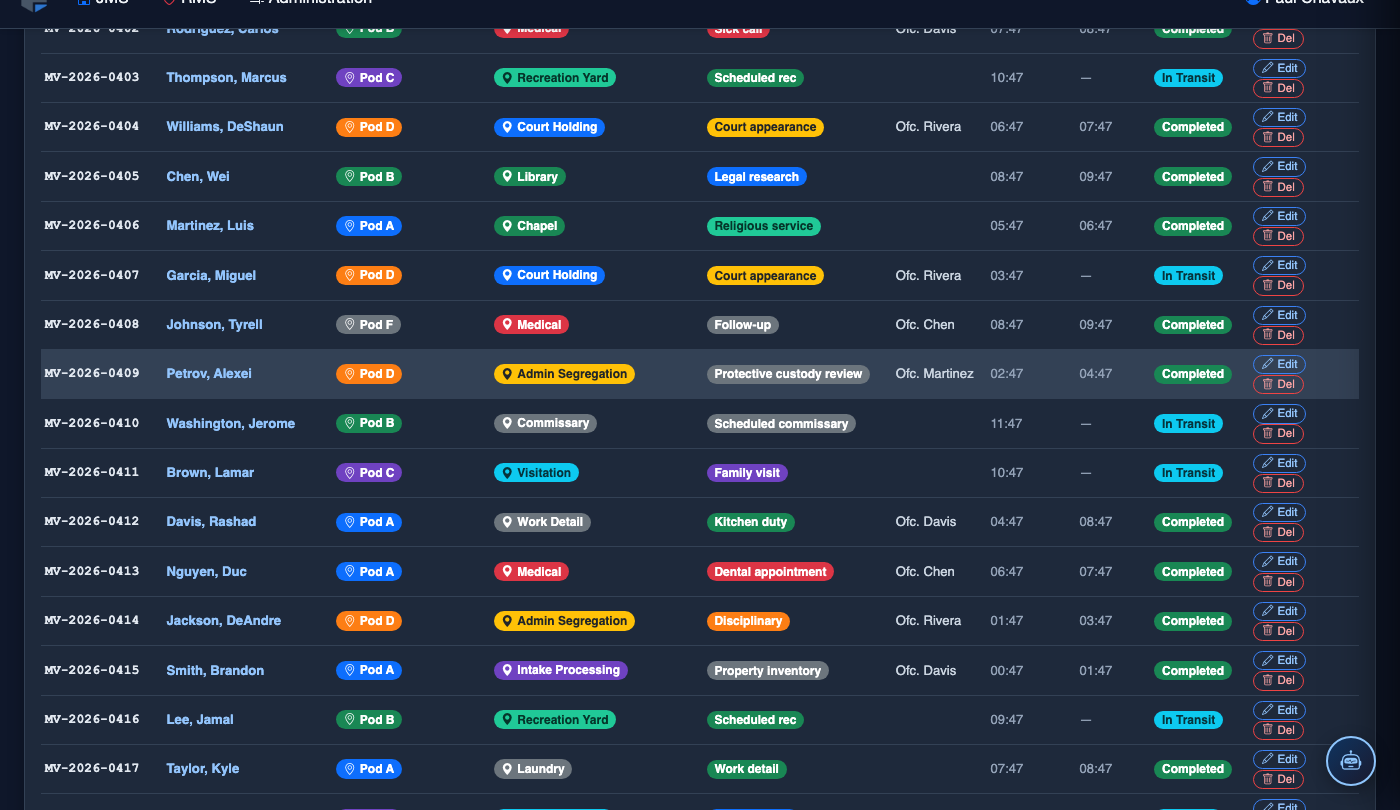The image size is (1400, 810).
Task: Click marker icon in Intake Processing badge
Action: pyautogui.click(x=507, y=670)
